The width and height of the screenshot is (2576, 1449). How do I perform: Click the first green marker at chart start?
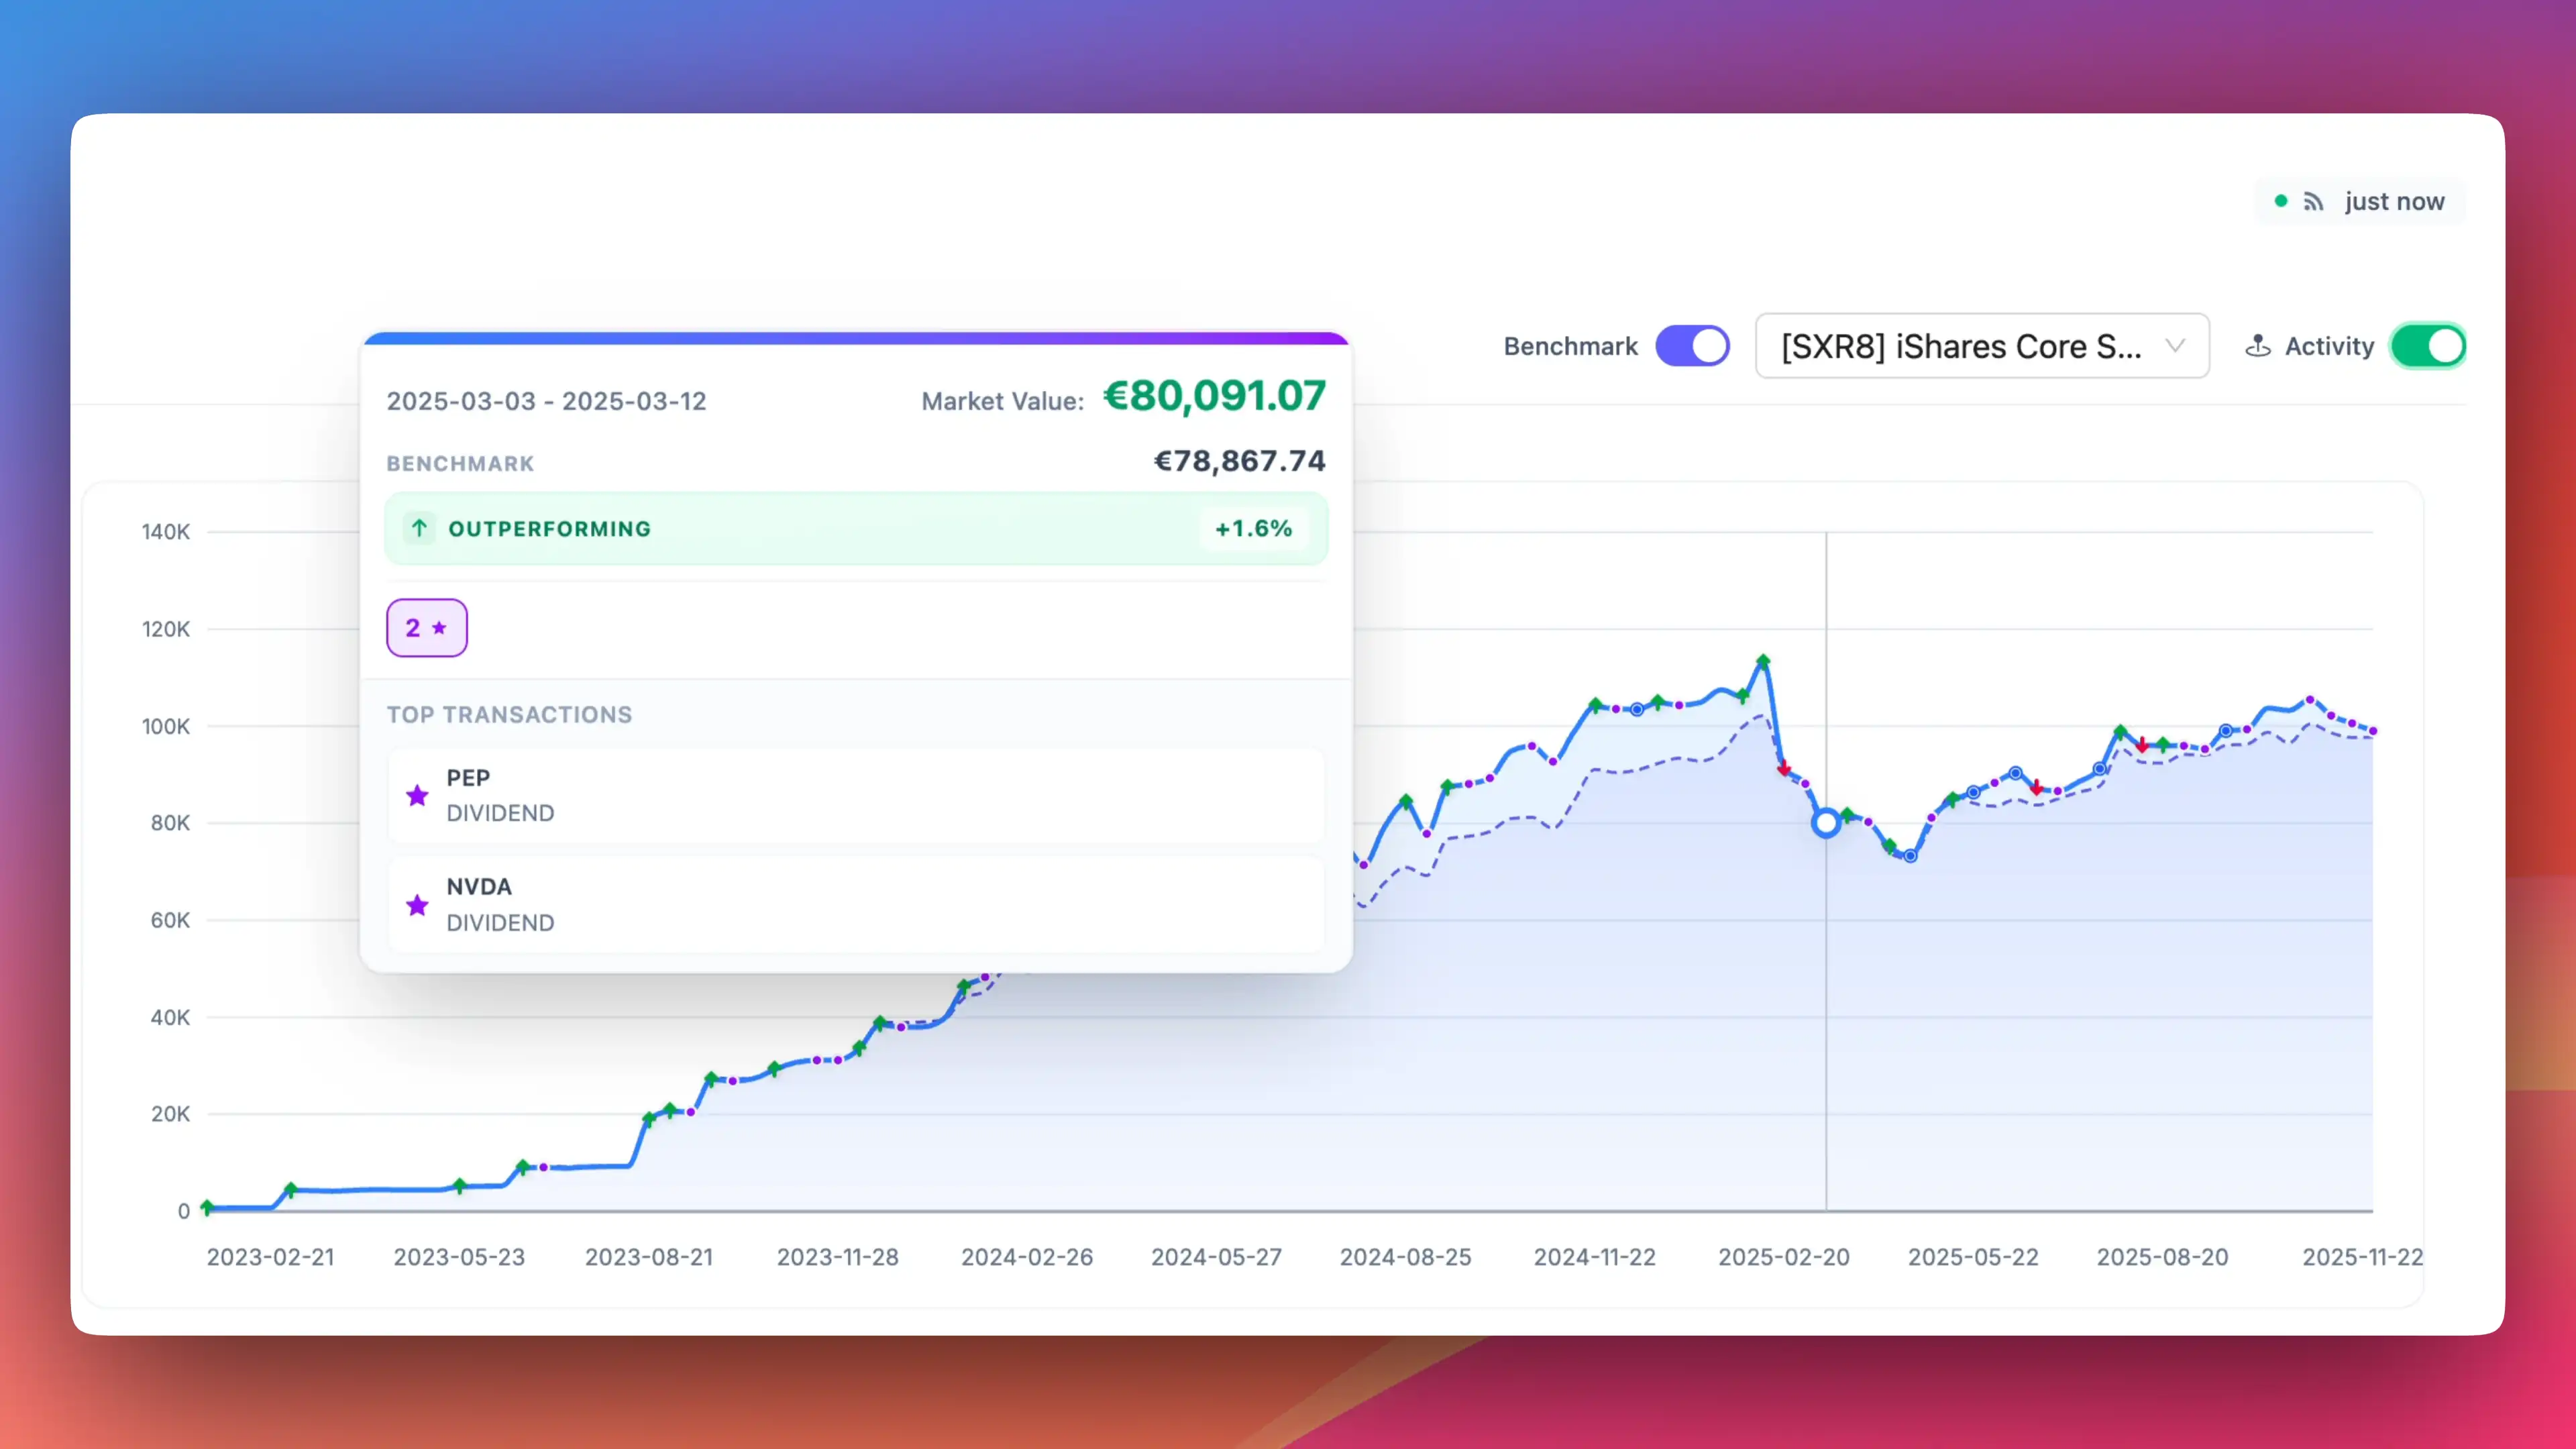tap(207, 1206)
